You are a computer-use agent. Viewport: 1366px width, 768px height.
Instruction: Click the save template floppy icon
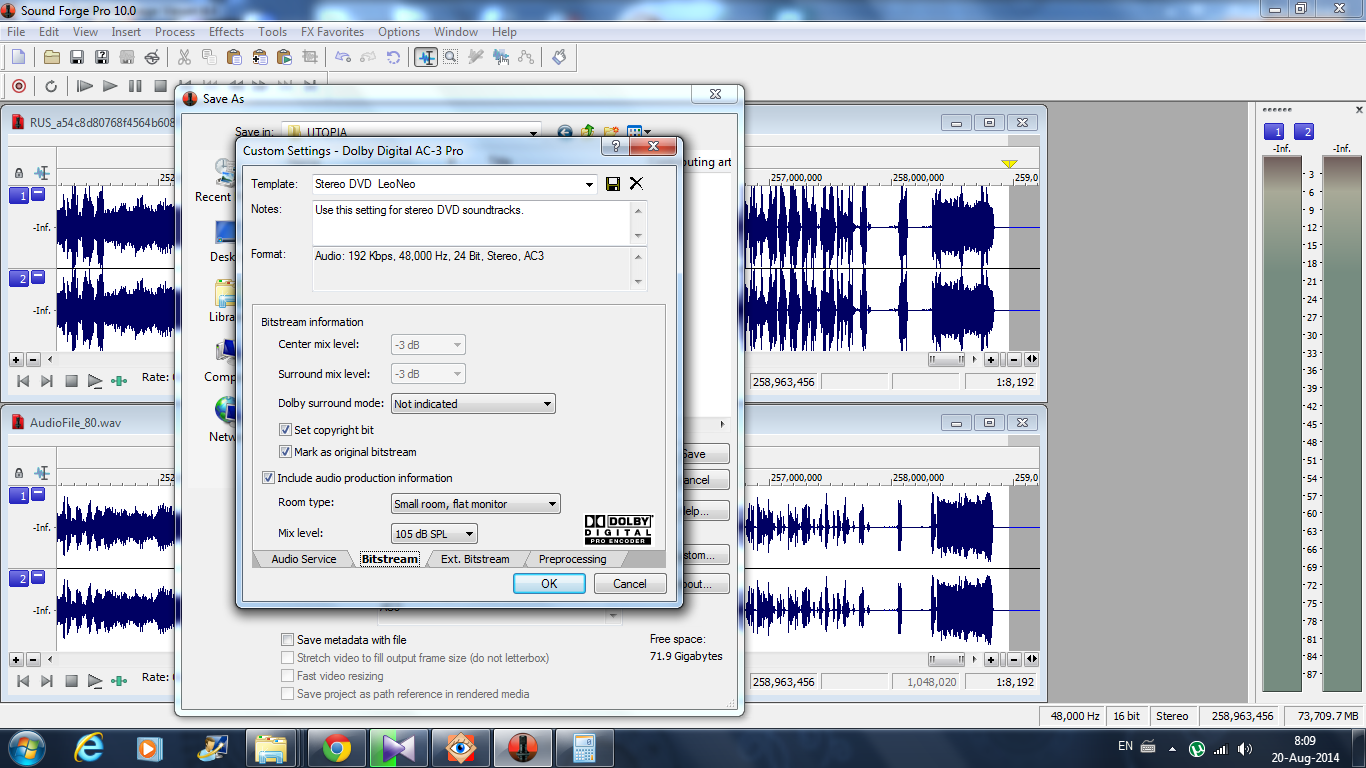pos(613,184)
